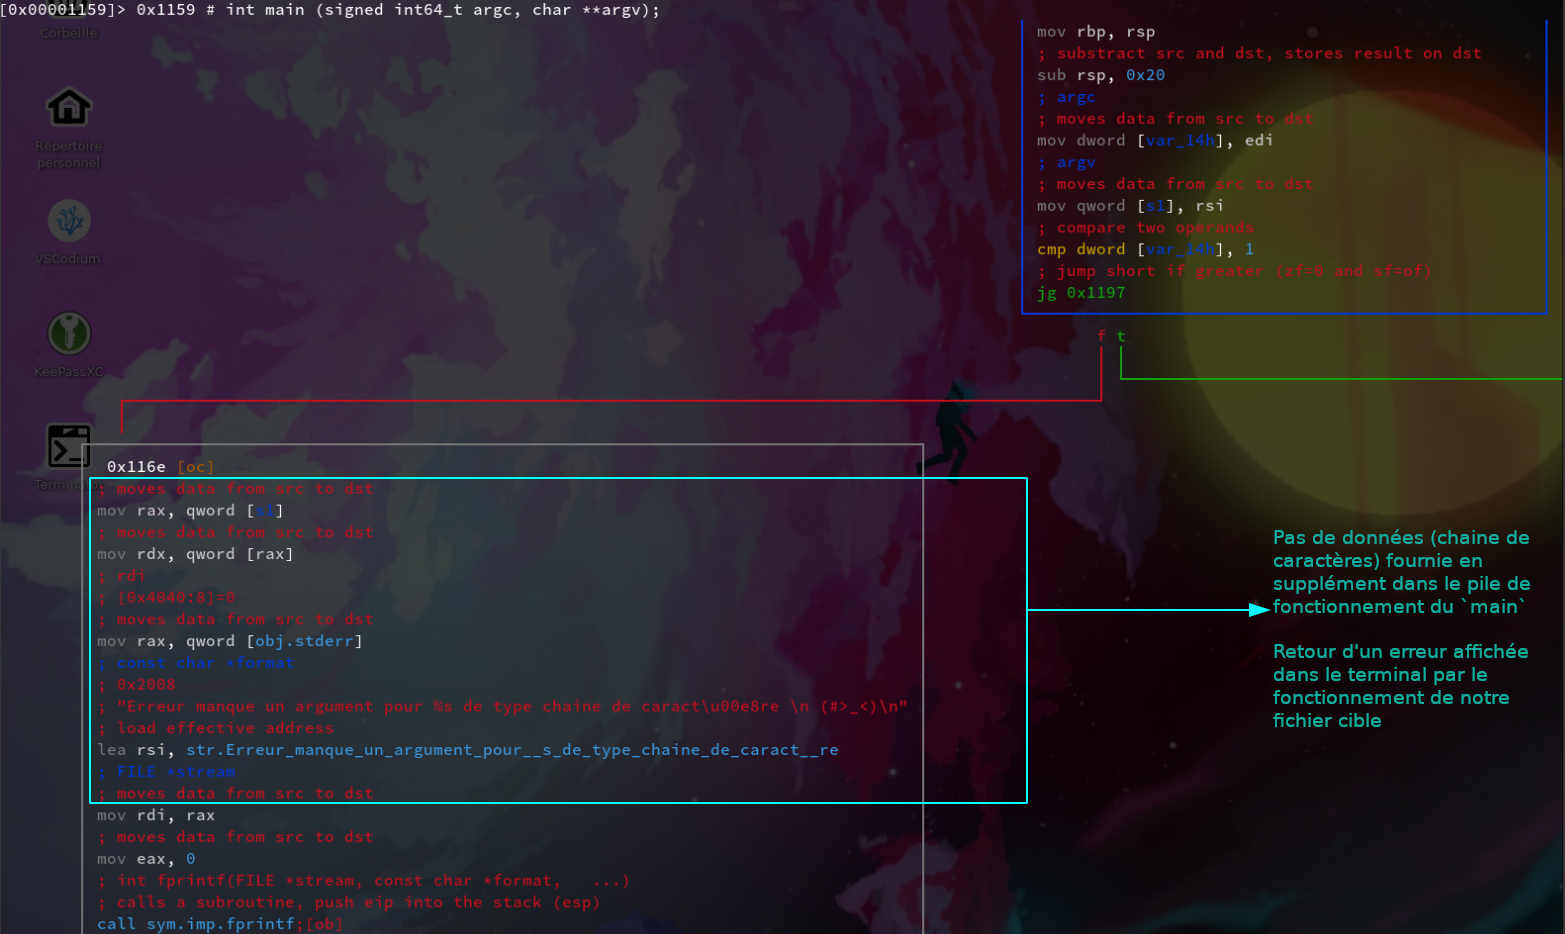Click the cyan annotation arrow head
1565x934 pixels.
pos(1259,609)
